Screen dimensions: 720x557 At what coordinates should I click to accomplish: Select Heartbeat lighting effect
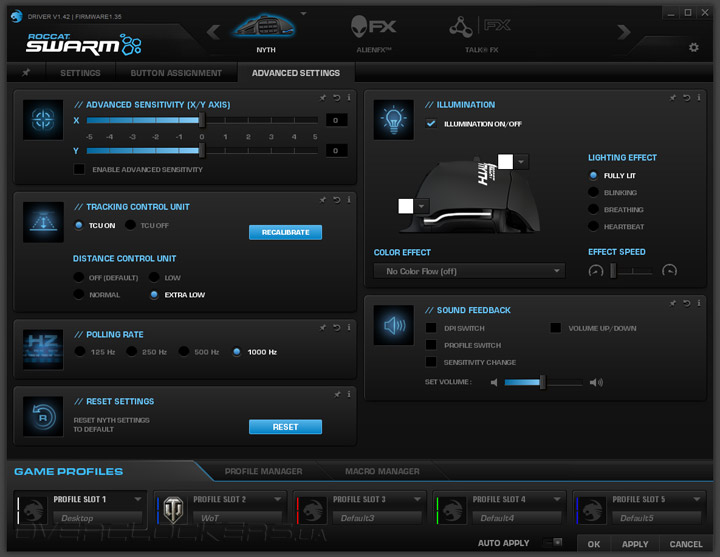(x=593, y=226)
